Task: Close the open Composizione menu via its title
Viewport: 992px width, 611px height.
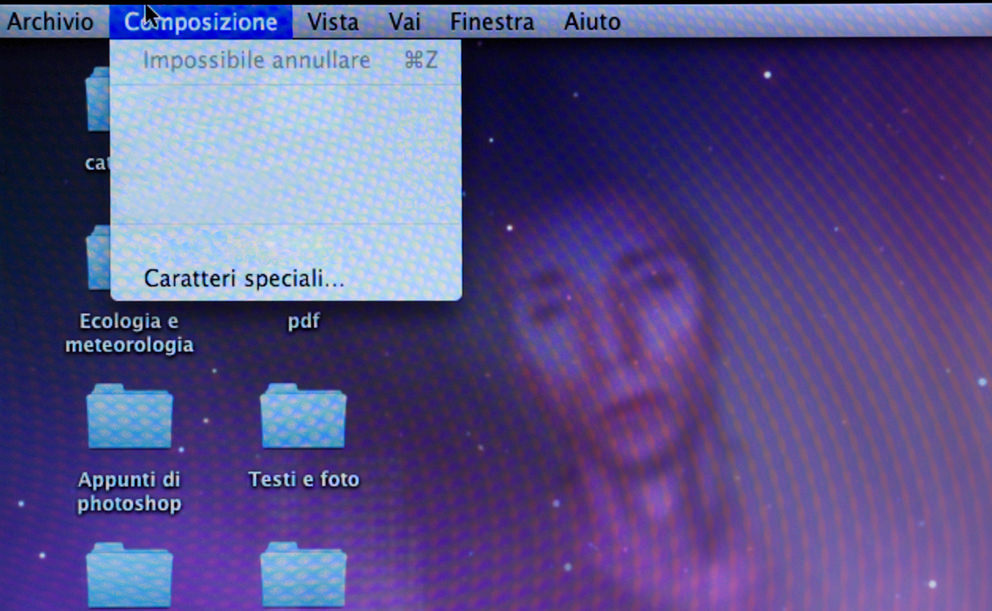Action: pyautogui.click(x=201, y=21)
